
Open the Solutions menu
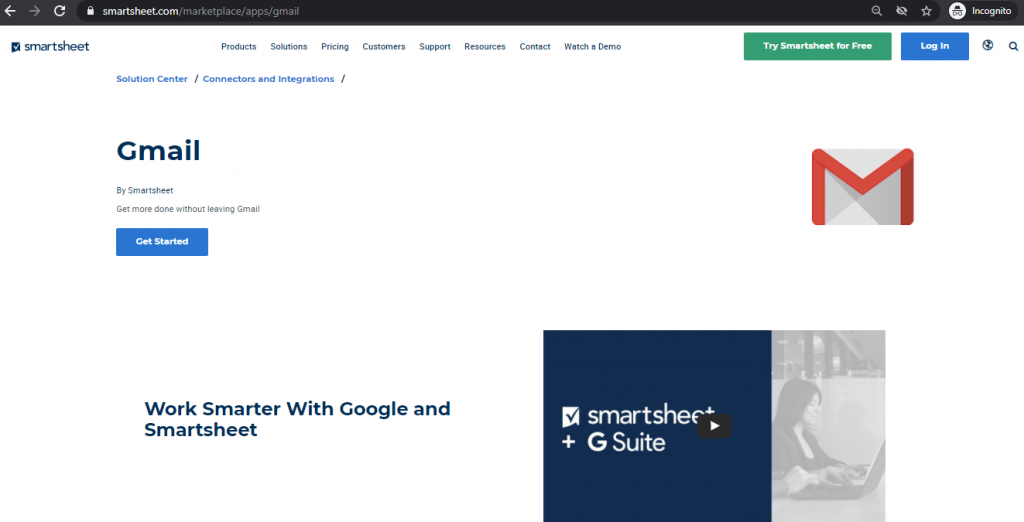[x=289, y=46]
